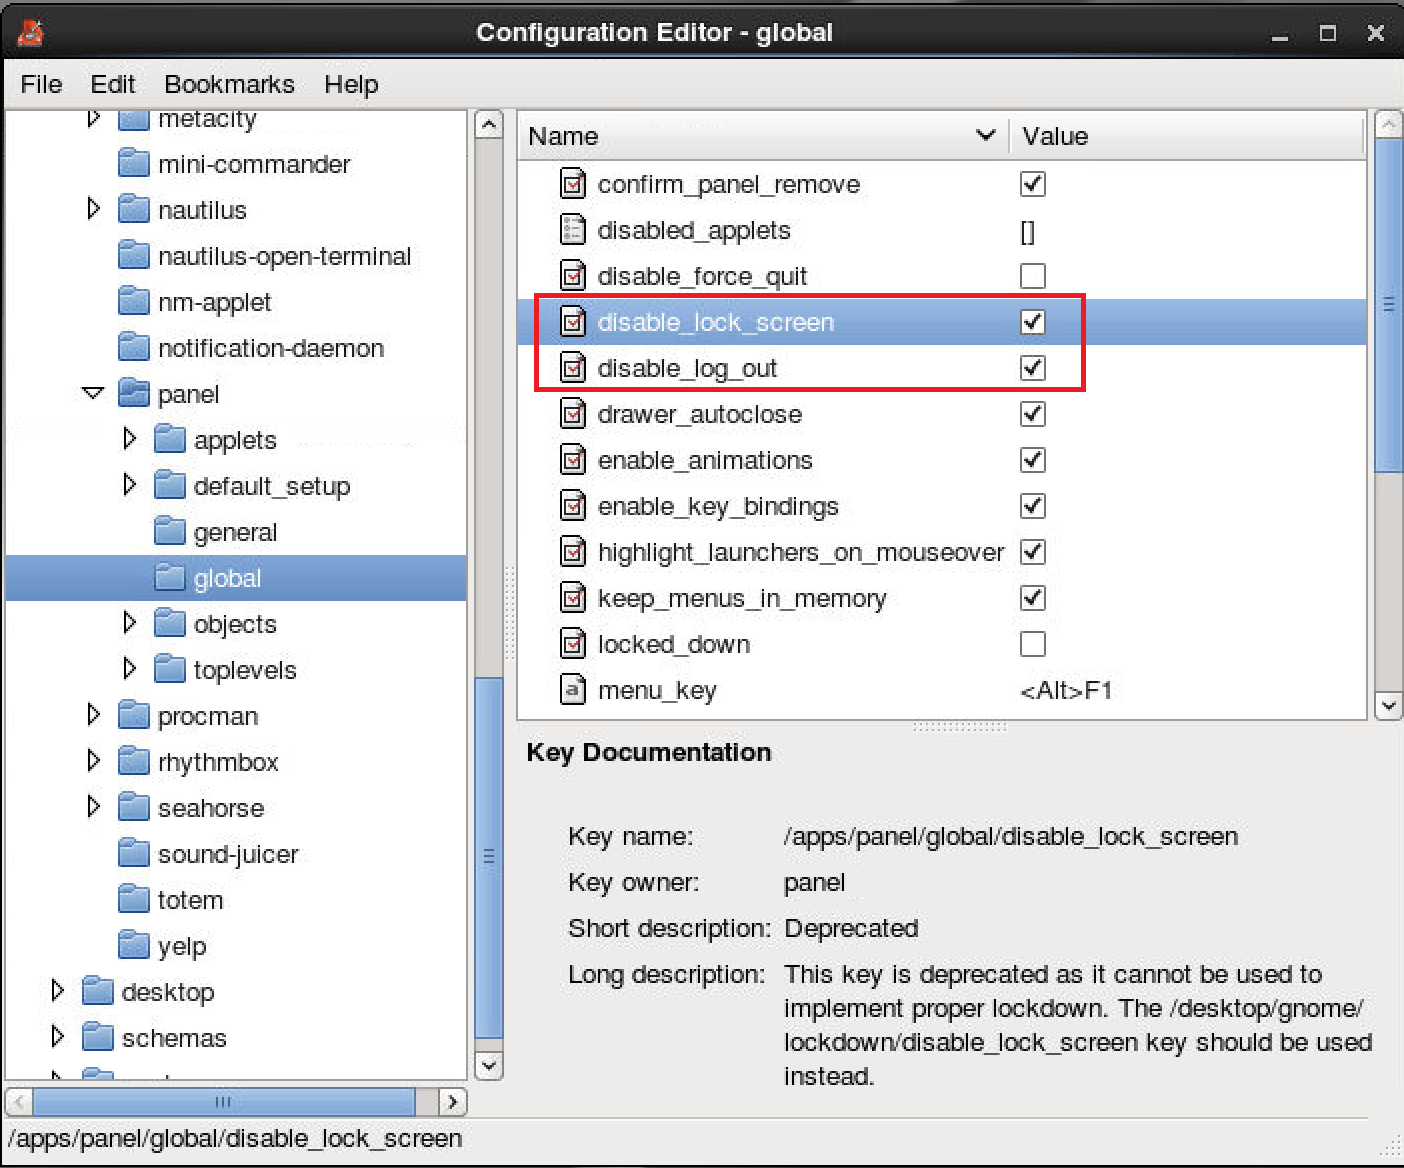
Task: Click the totem folder icon
Action: (134, 899)
